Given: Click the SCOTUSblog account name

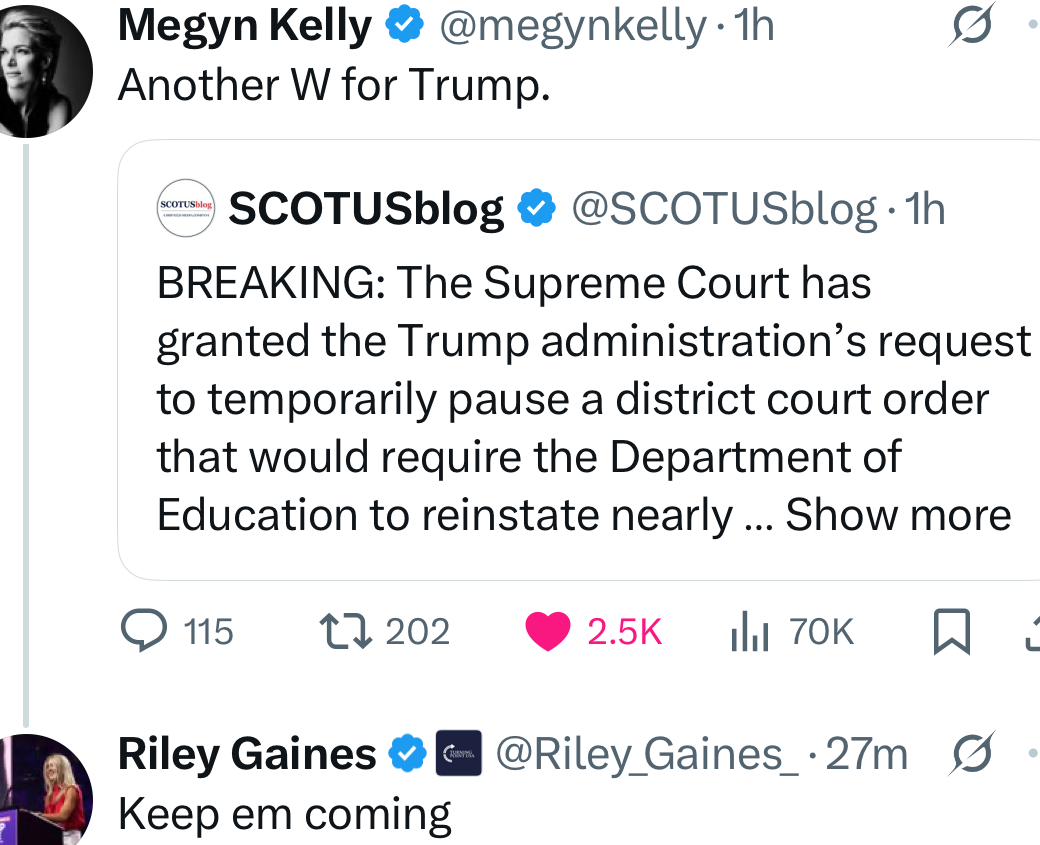Looking at the screenshot, I should coord(366,209).
